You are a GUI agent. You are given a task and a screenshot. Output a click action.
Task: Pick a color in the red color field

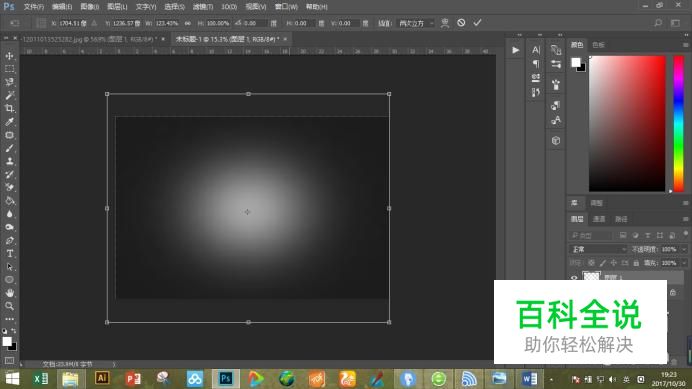627,124
